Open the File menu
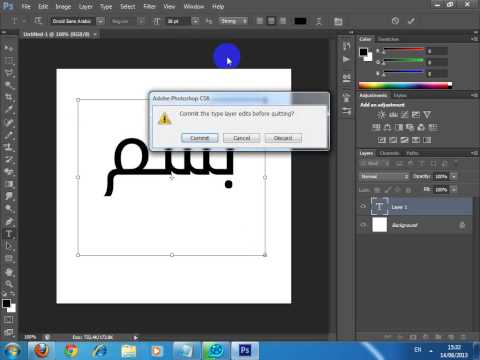480x360 pixels. point(26,6)
